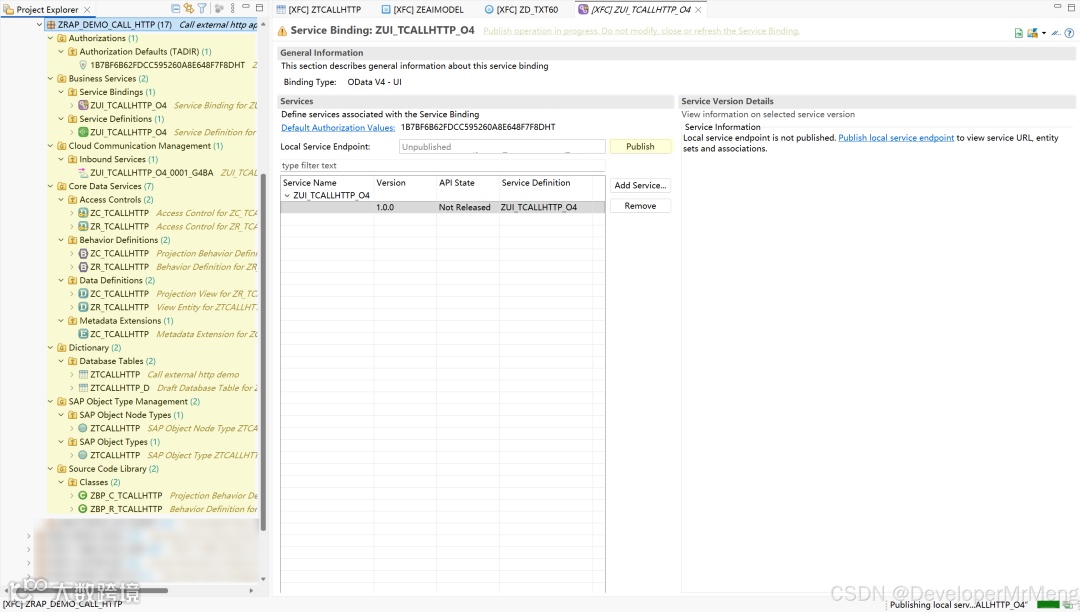Click ZTCALLHTTP SAP Object Node Type icon
Image resolution: width=1080 pixels, height=612 pixels.
[x=83, y=428]
